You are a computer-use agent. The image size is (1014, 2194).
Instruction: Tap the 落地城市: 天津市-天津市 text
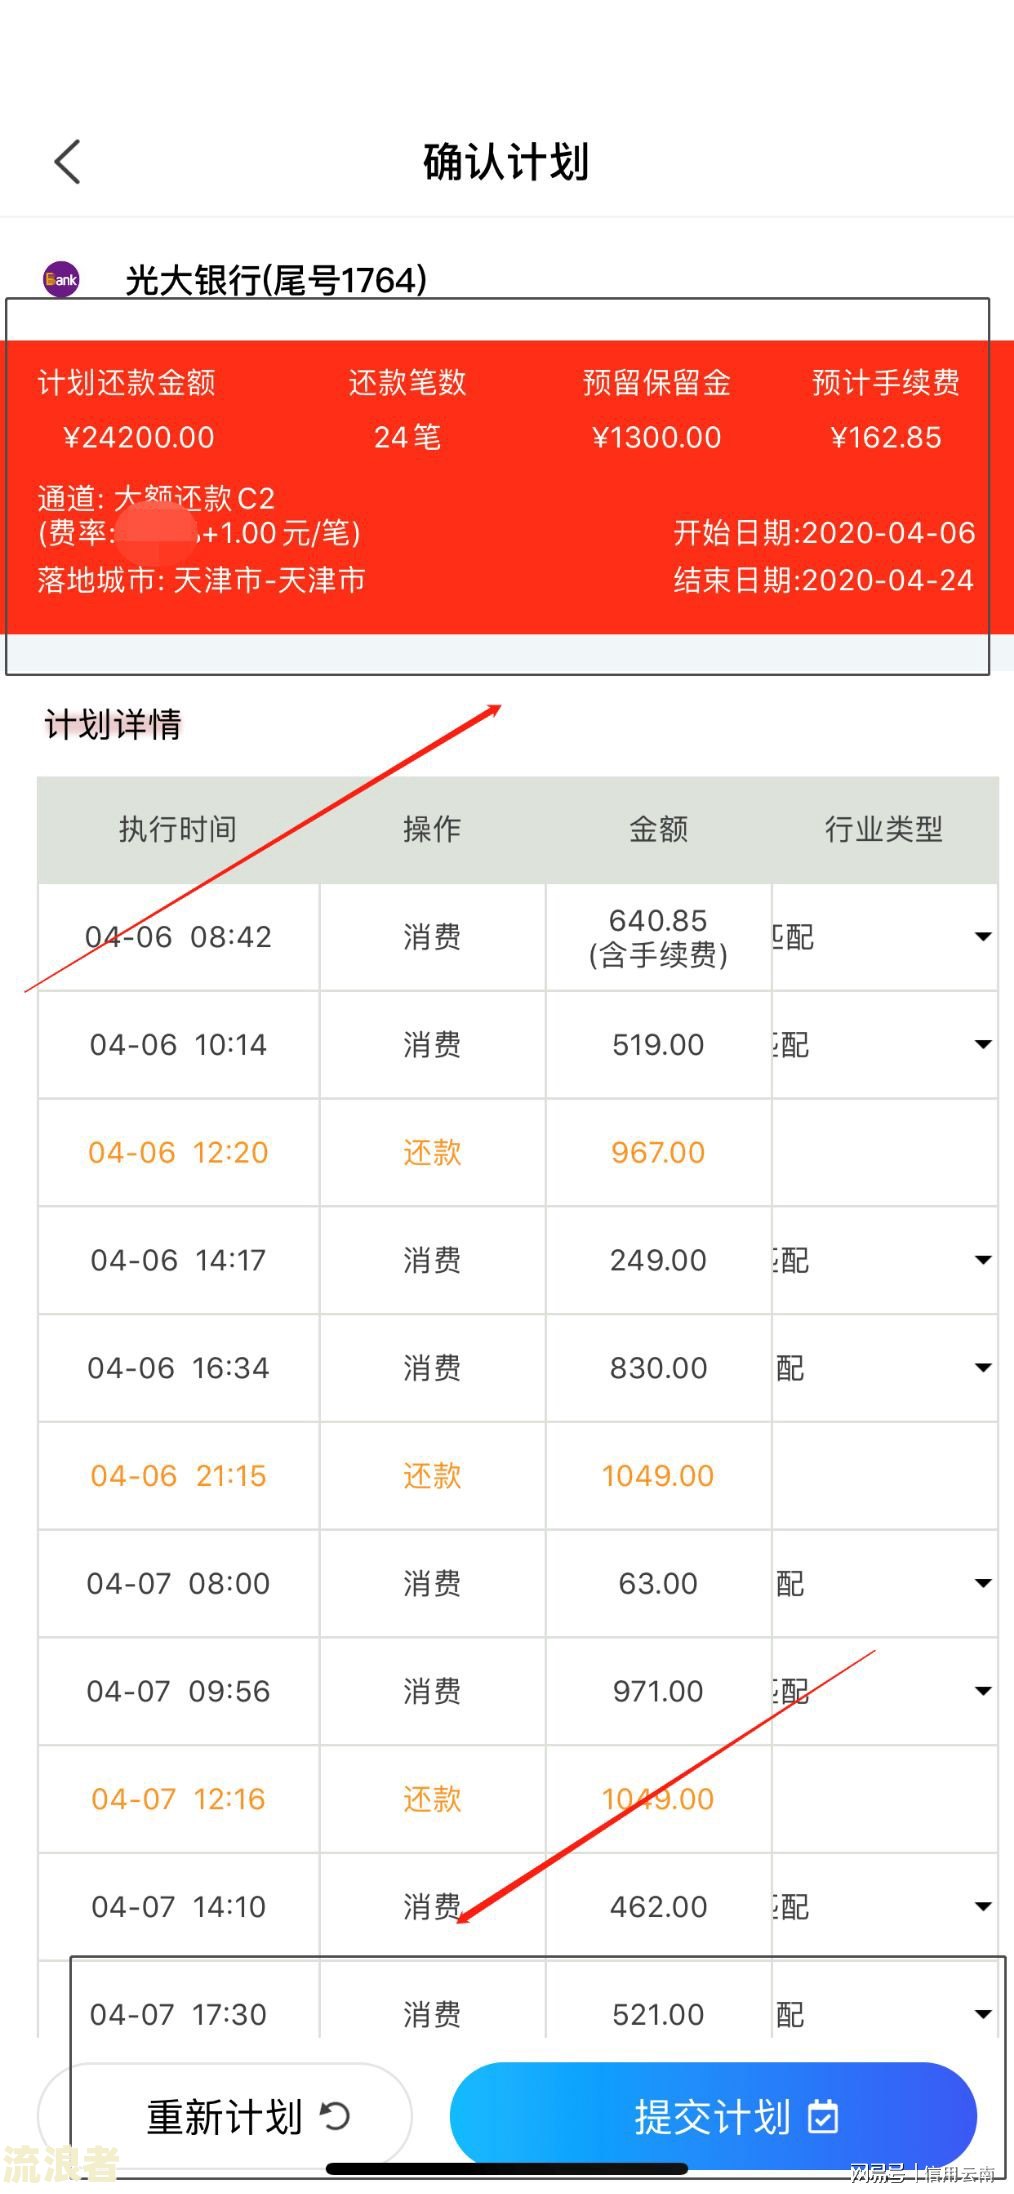(x=201, y=580)
